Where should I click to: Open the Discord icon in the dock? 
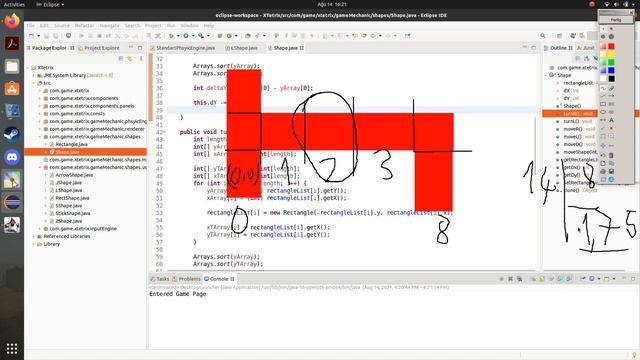(x=12, y=157)
